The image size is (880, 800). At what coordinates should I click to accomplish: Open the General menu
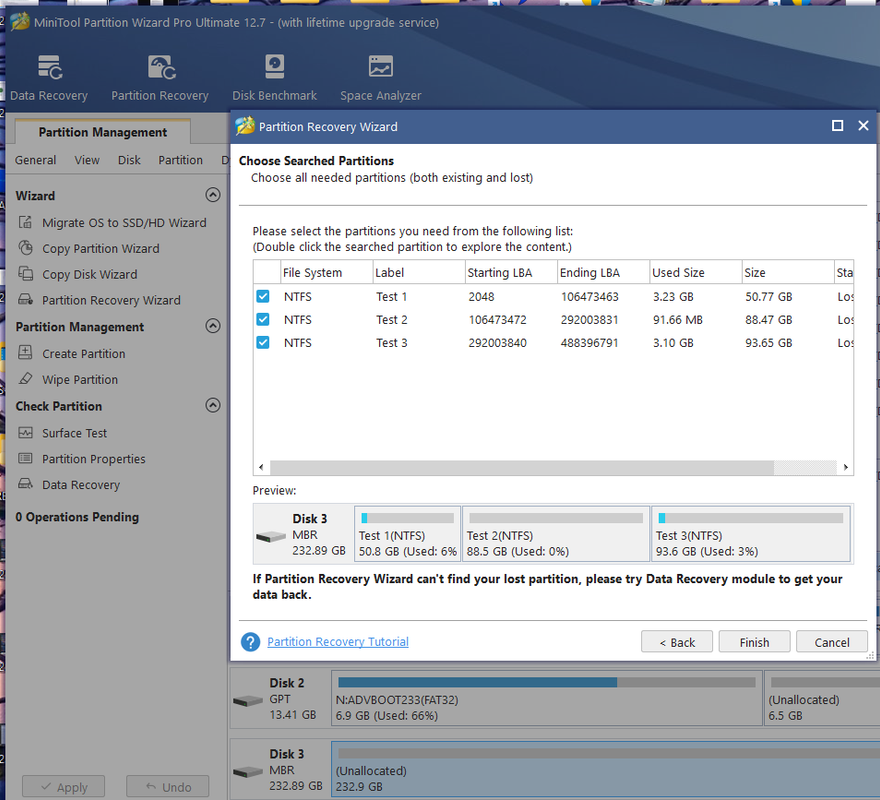(x=35, y=160)
